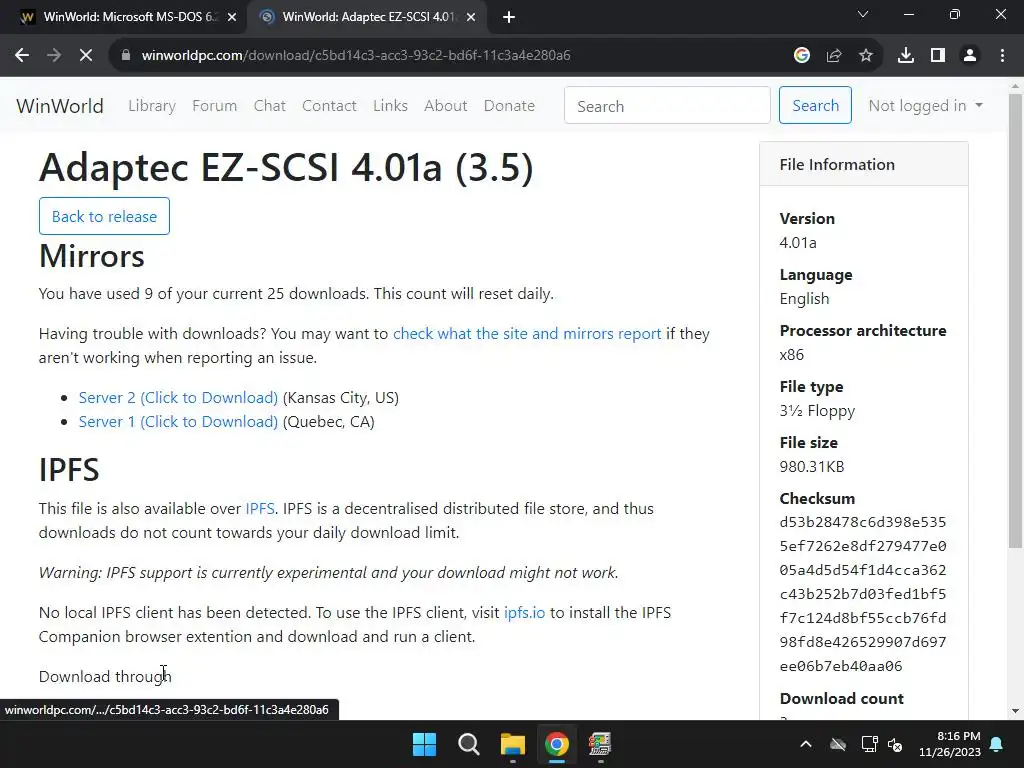Open the last pinned taskbar app
This screenshot has width=1024, height=768.
click(x=600, y=744)
